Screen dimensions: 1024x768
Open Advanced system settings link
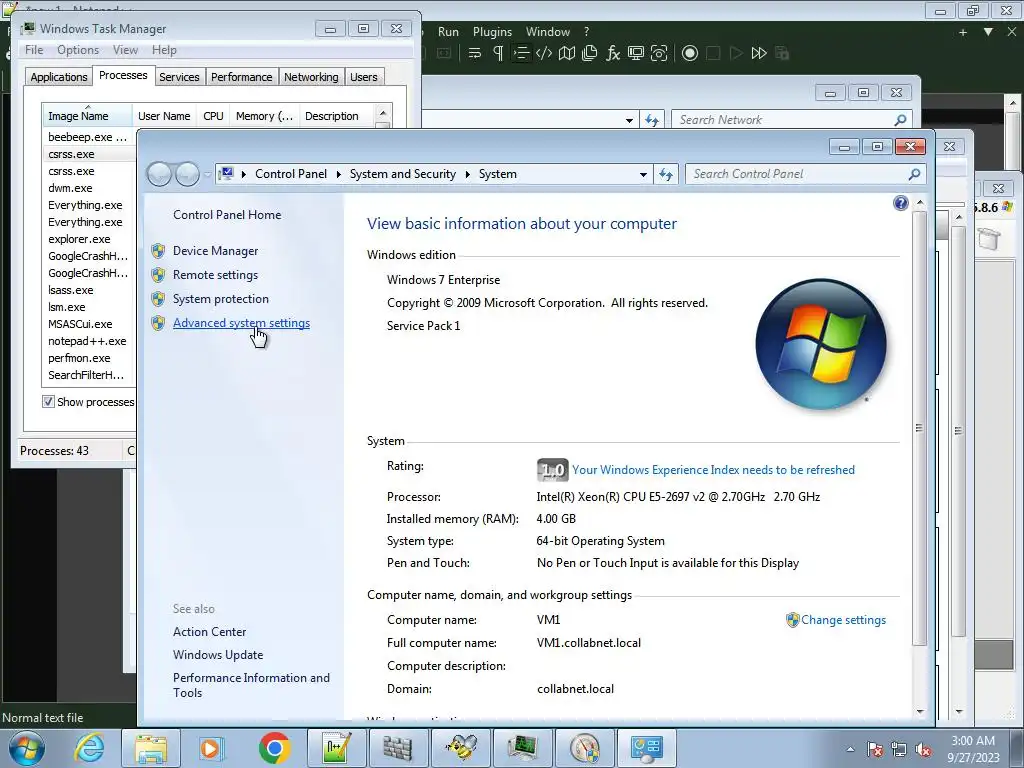pyautogui.click(x=241, y=323)
